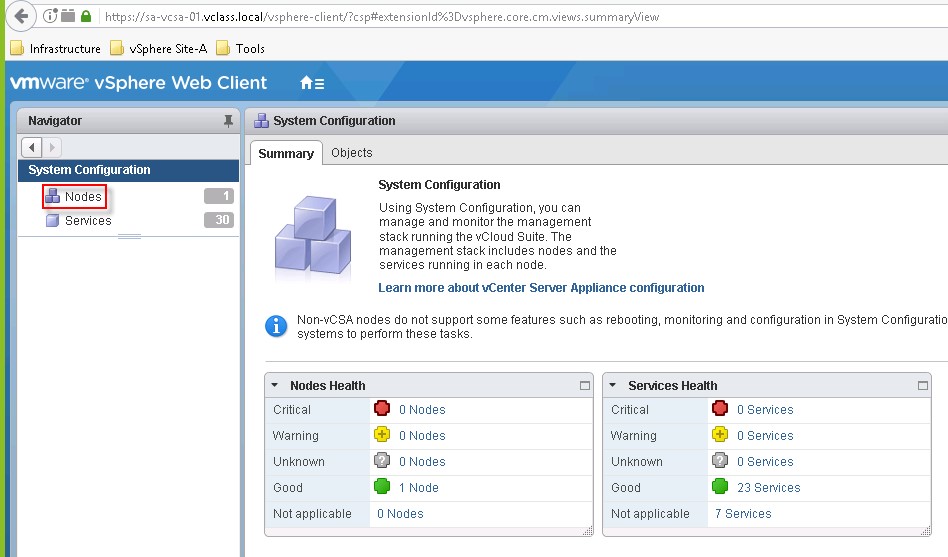Open Learn more about vCenter Server Appliance configuration
Image resolution: width=948 pixels, height=557 pixels.
tap(541, 288)
